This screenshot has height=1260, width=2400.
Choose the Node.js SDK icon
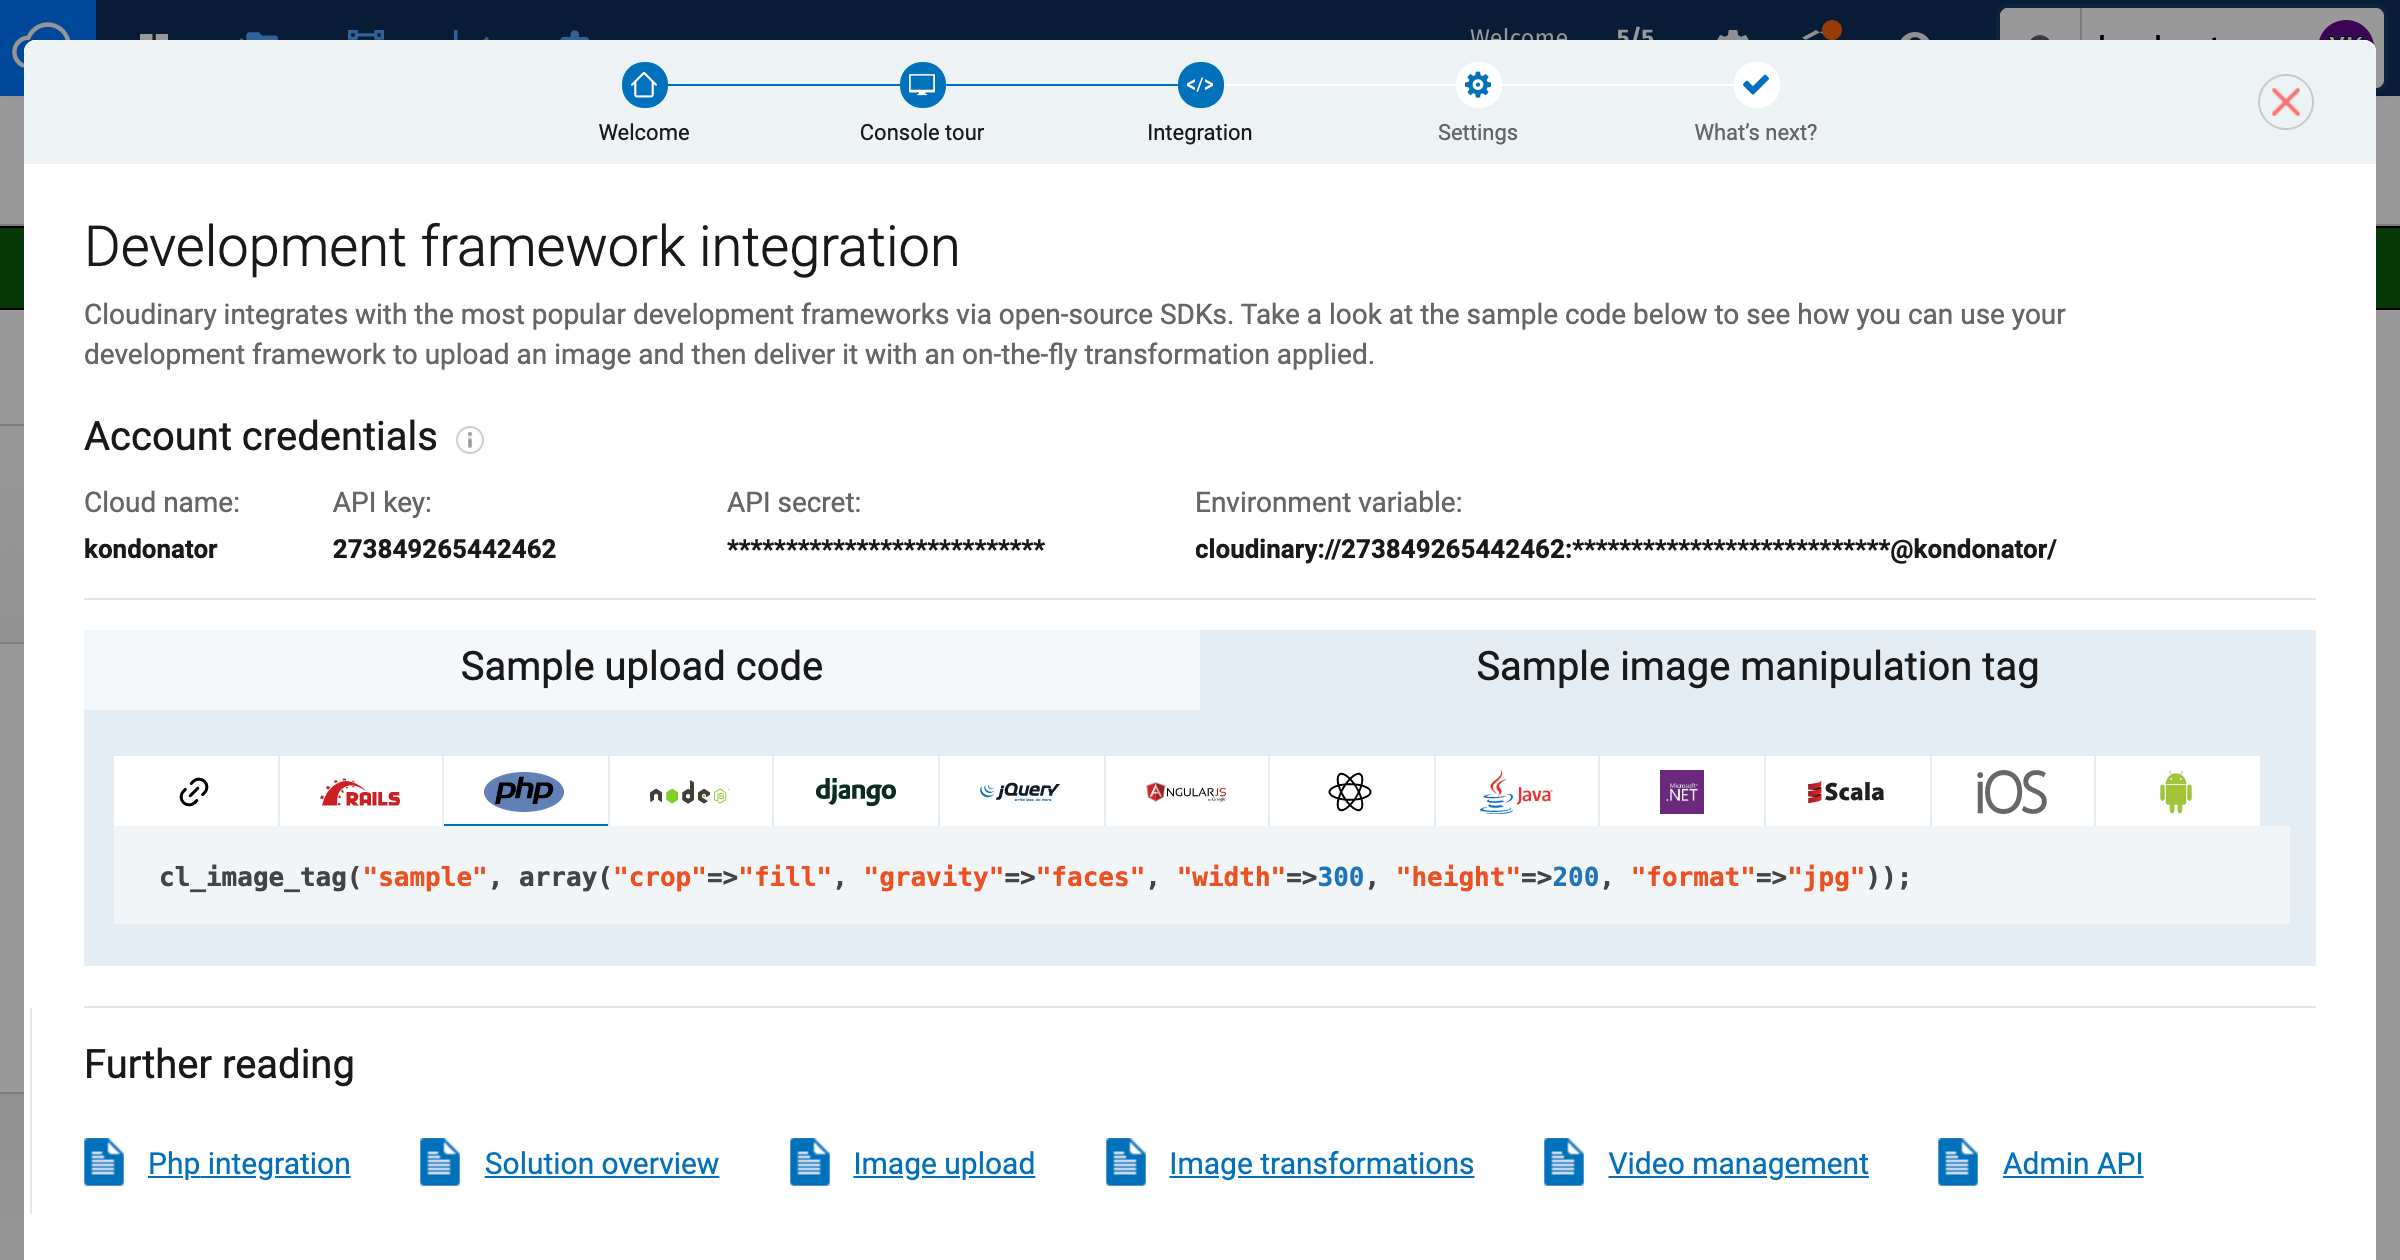point(690,792)
